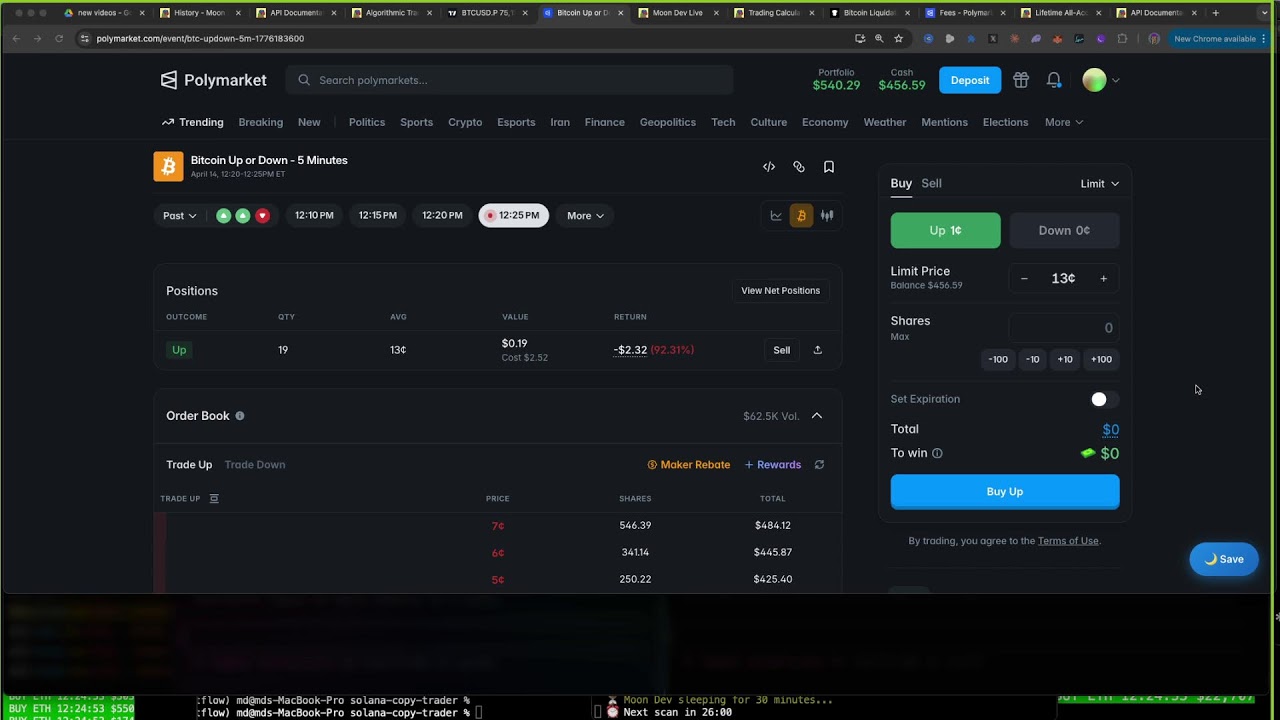Toggle the Trade Up layout icon
The image size is (1280, 720).
[x=214, y=498]
